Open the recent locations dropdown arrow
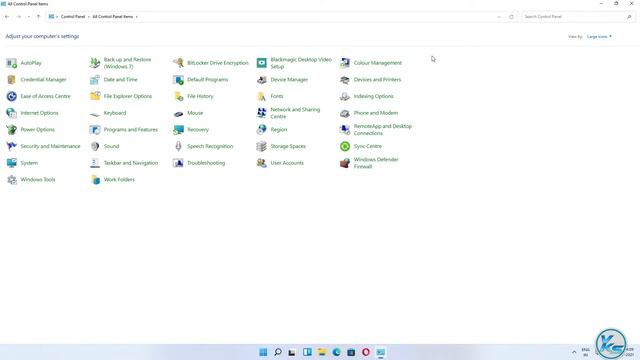640x360 pixels. point(29,17)
